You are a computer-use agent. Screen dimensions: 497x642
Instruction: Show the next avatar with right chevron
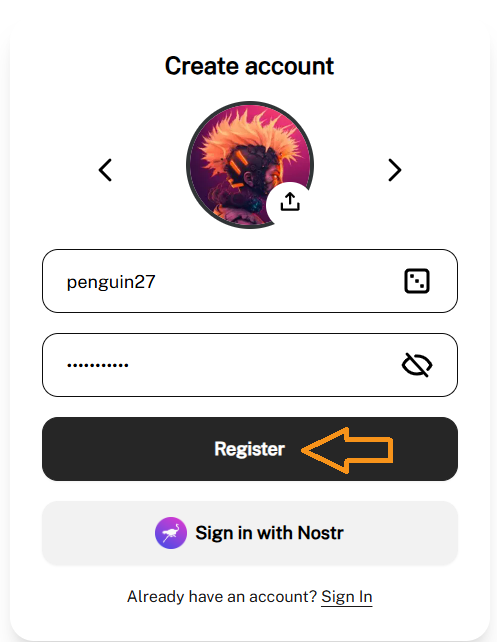click(x=395, y=170)
